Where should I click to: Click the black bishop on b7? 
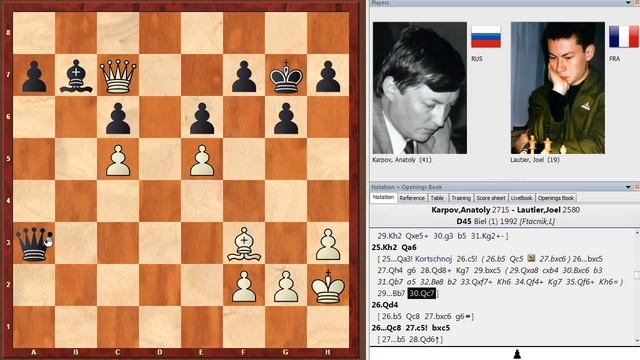point(76,76)
